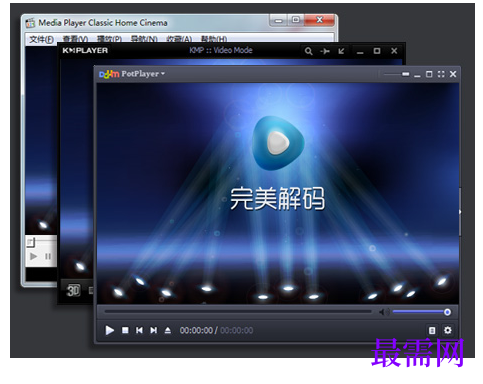Image resolution: width=483 pixels, height=384 pixels.
Task: Toggle 3D mode in KMPlayer
Action: point(73,290)
